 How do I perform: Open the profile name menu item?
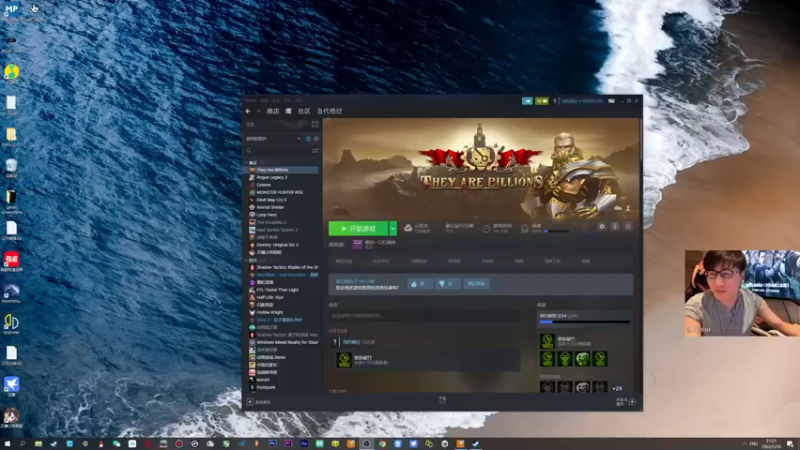[330, 111]
